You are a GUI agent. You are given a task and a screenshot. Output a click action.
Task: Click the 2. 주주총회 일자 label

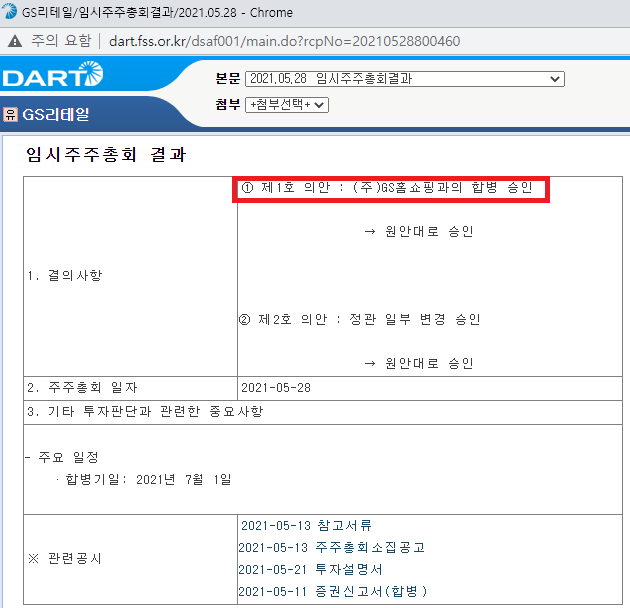point(82,388)
